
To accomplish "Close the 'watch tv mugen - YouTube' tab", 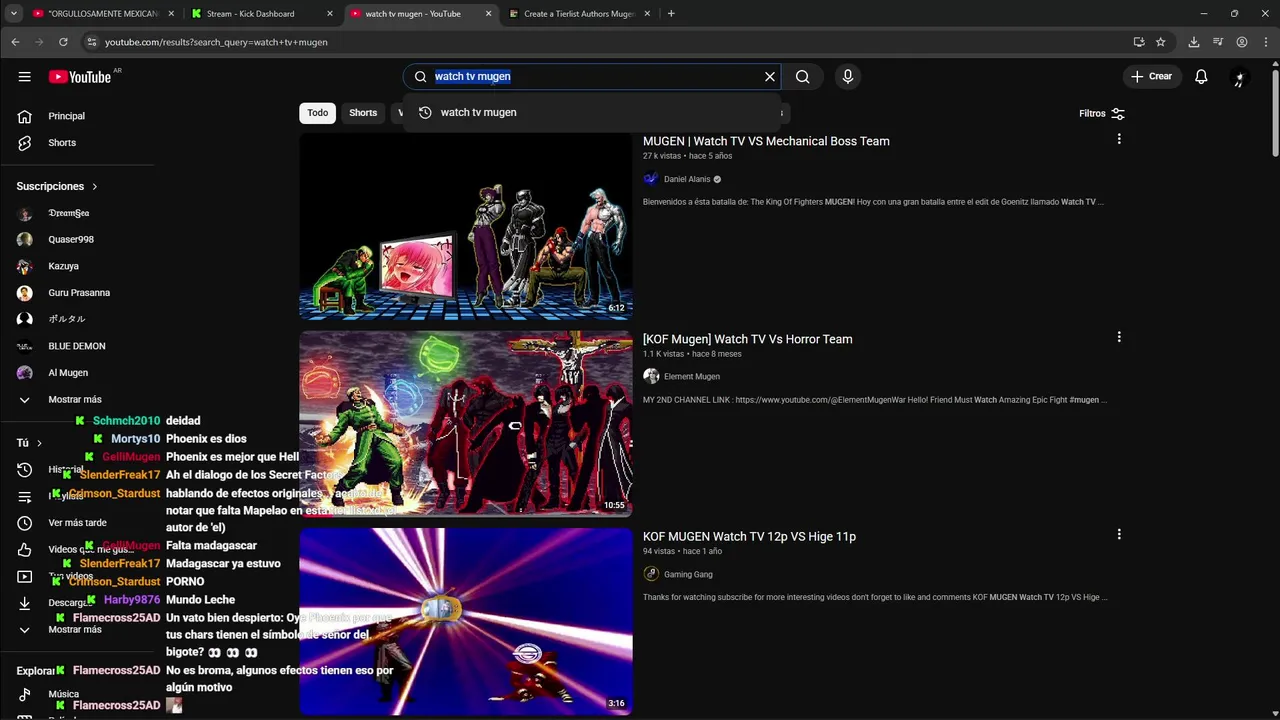I will tap(488, 14).
